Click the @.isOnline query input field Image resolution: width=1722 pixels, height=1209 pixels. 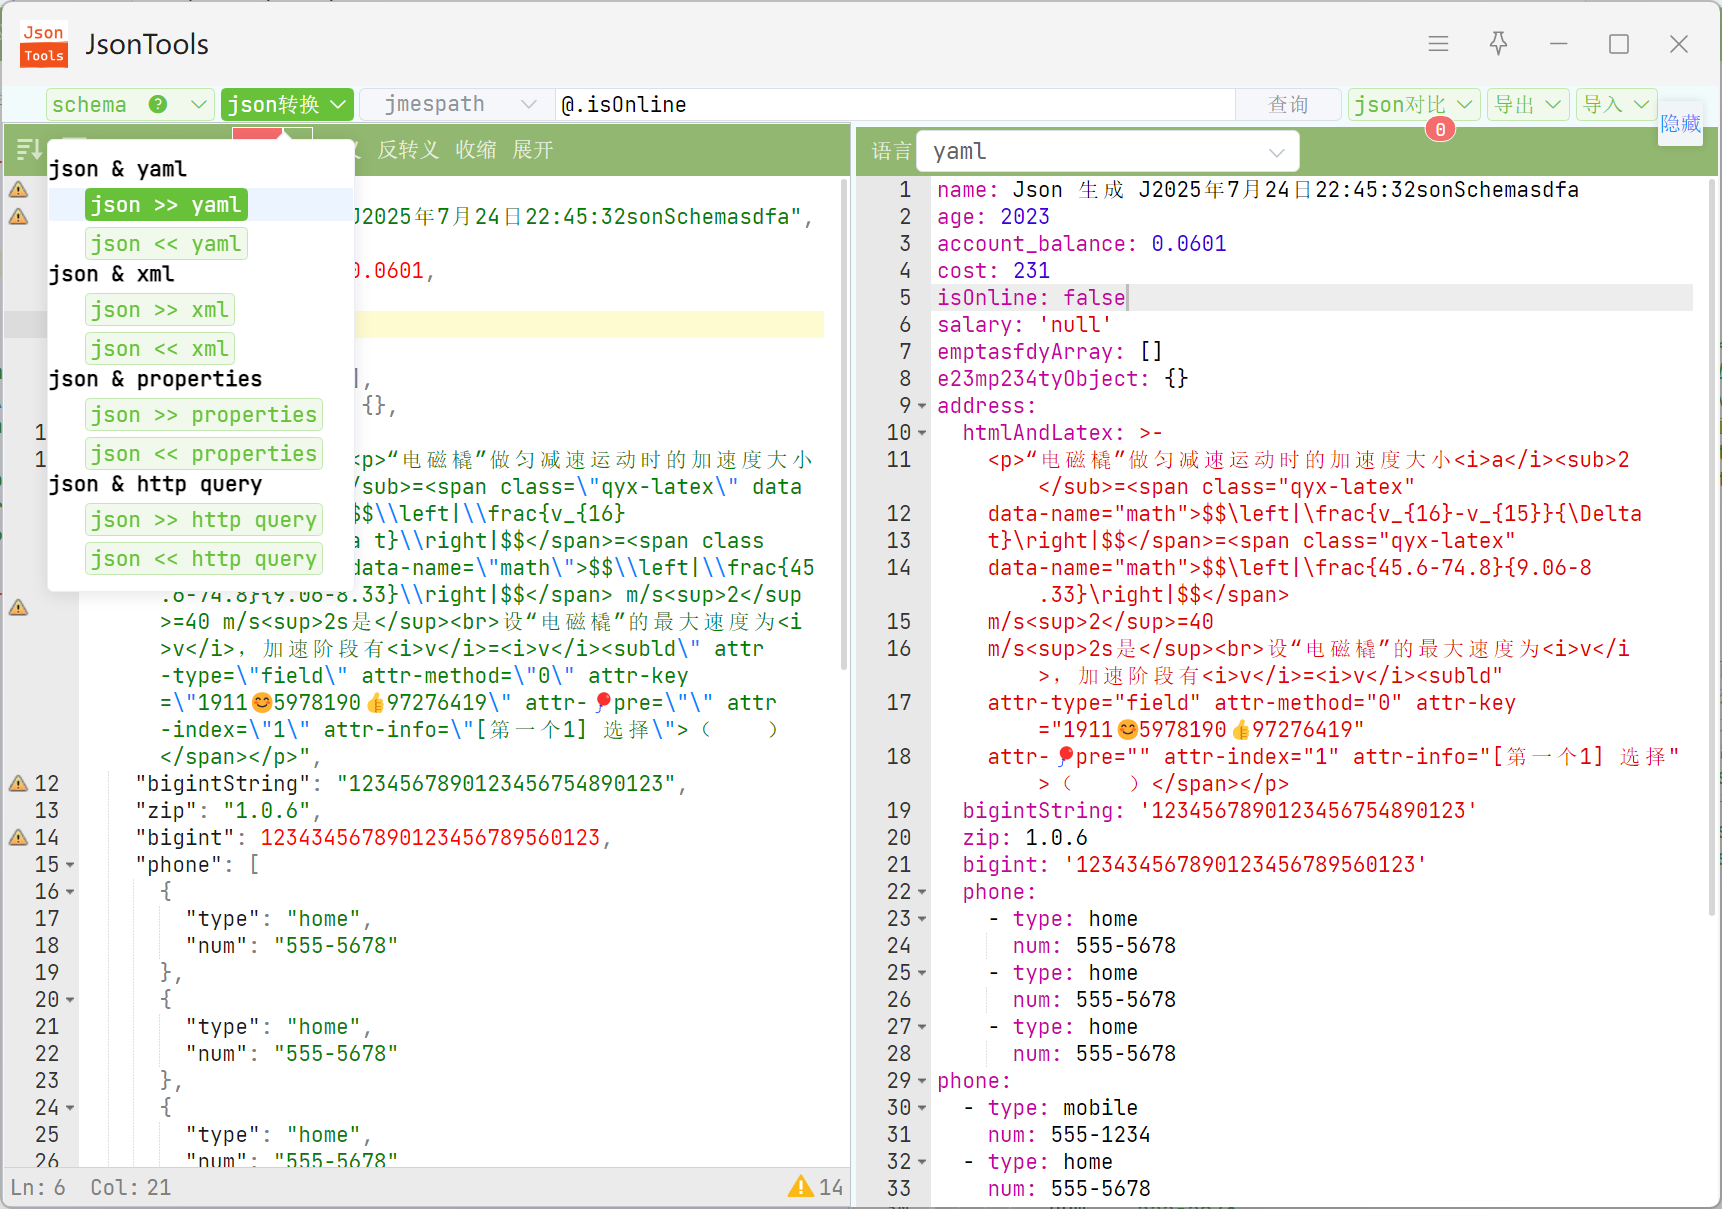point(895,104)
